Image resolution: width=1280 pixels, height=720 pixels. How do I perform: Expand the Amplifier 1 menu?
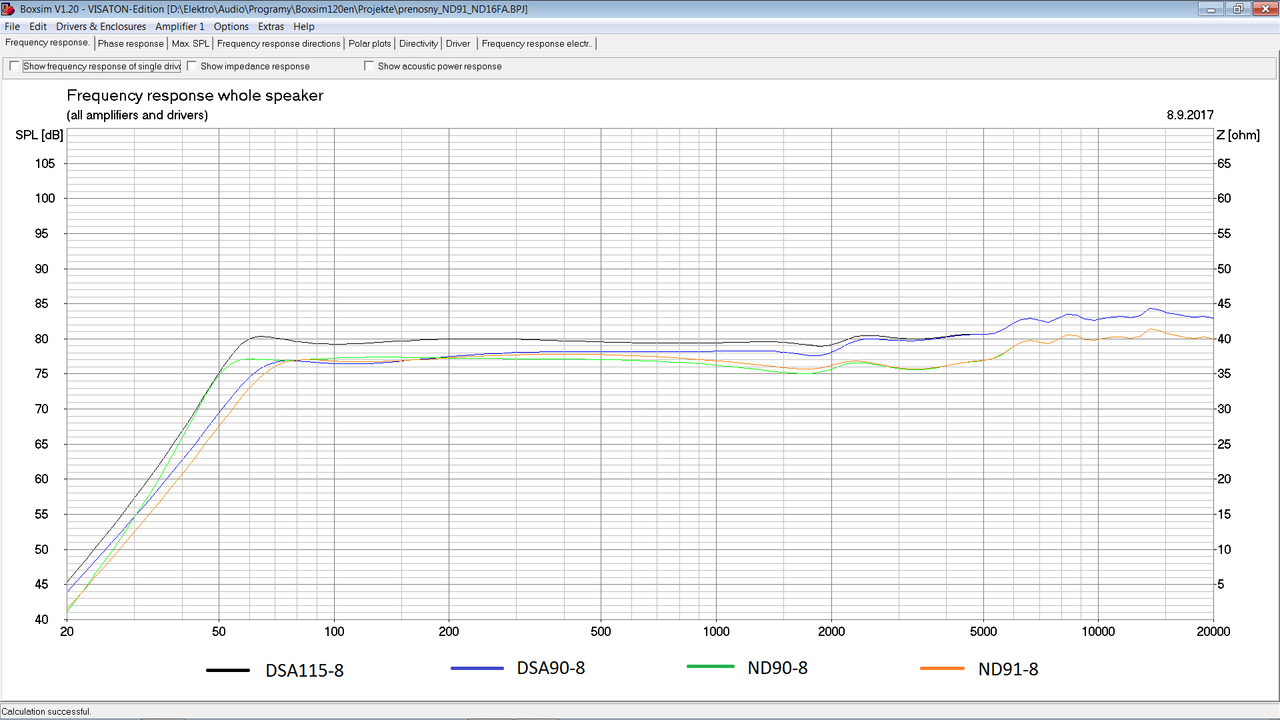pyautogui.click(x=179, y=27)
